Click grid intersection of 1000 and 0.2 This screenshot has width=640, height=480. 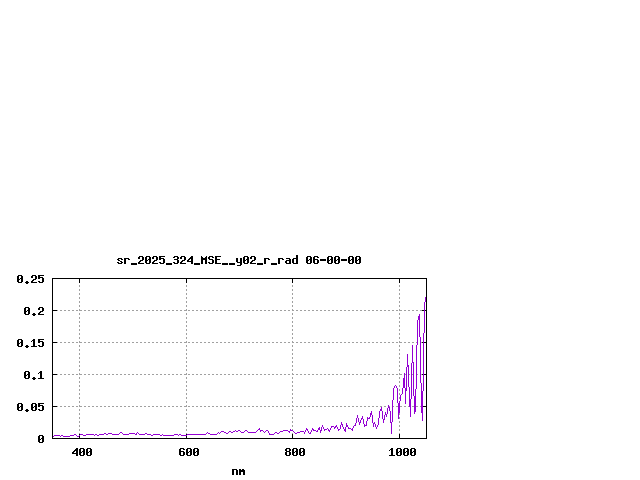[x=399, y=311]
